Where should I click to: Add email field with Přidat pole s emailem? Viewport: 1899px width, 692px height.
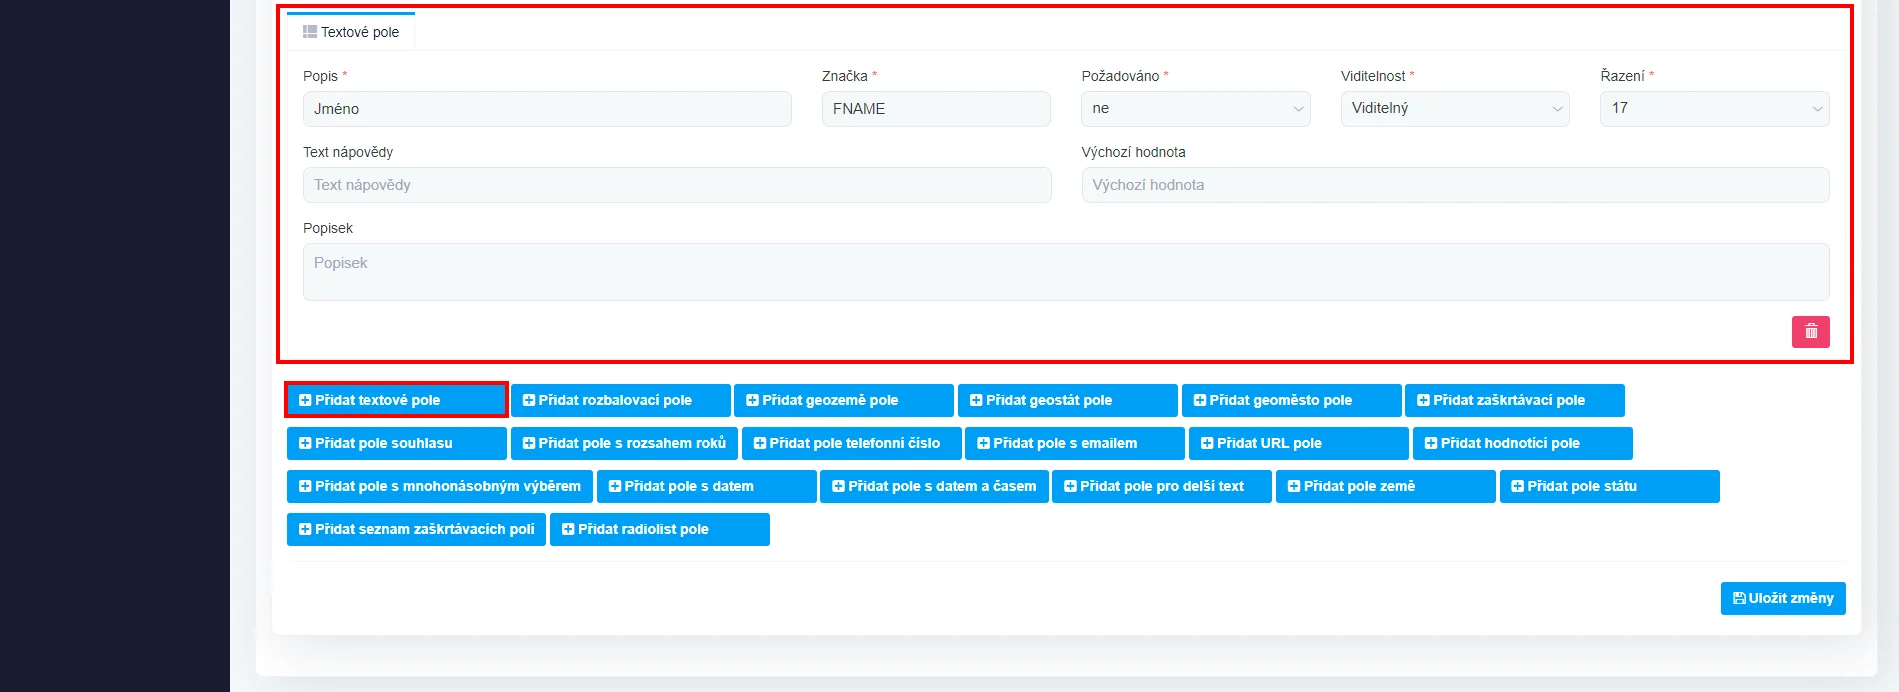pyautogui.click(x=1074, y=443)
